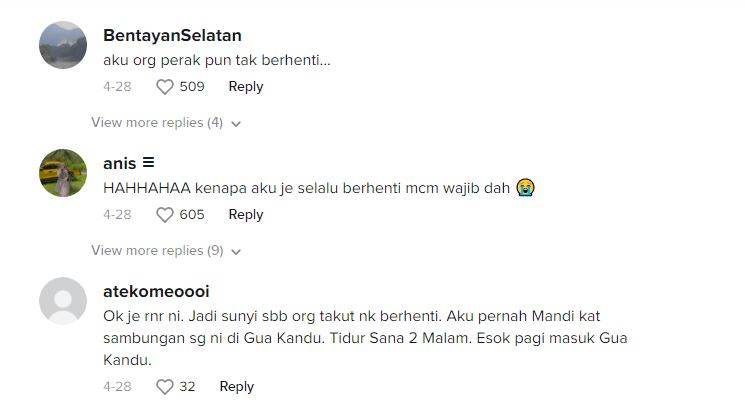The image size is (745, 416).
Task: Like atekomeoooi's comment using heart
Action: [x=165, y=387]
